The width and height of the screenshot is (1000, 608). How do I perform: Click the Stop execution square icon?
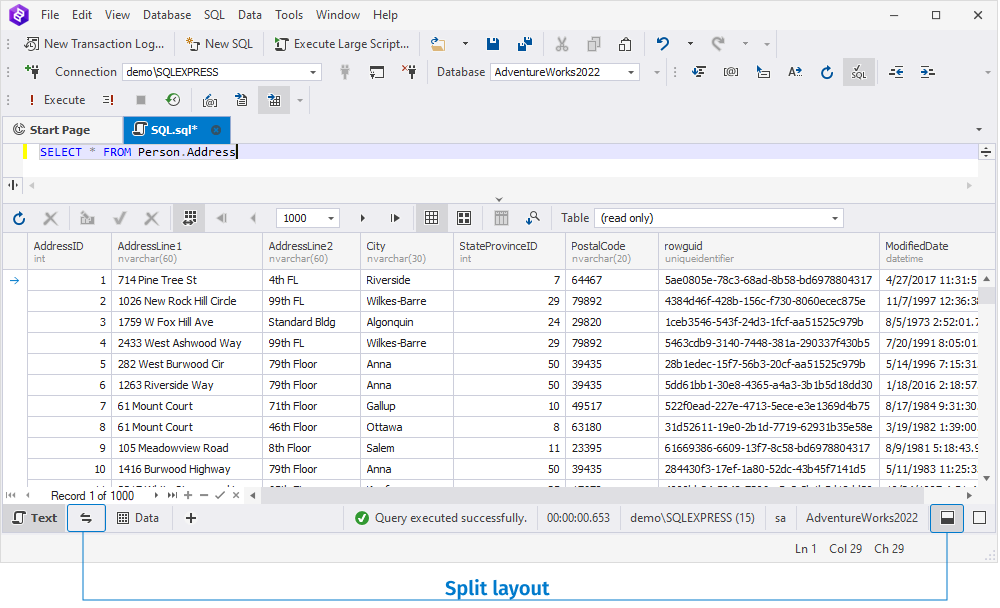[x=141, y=100]
